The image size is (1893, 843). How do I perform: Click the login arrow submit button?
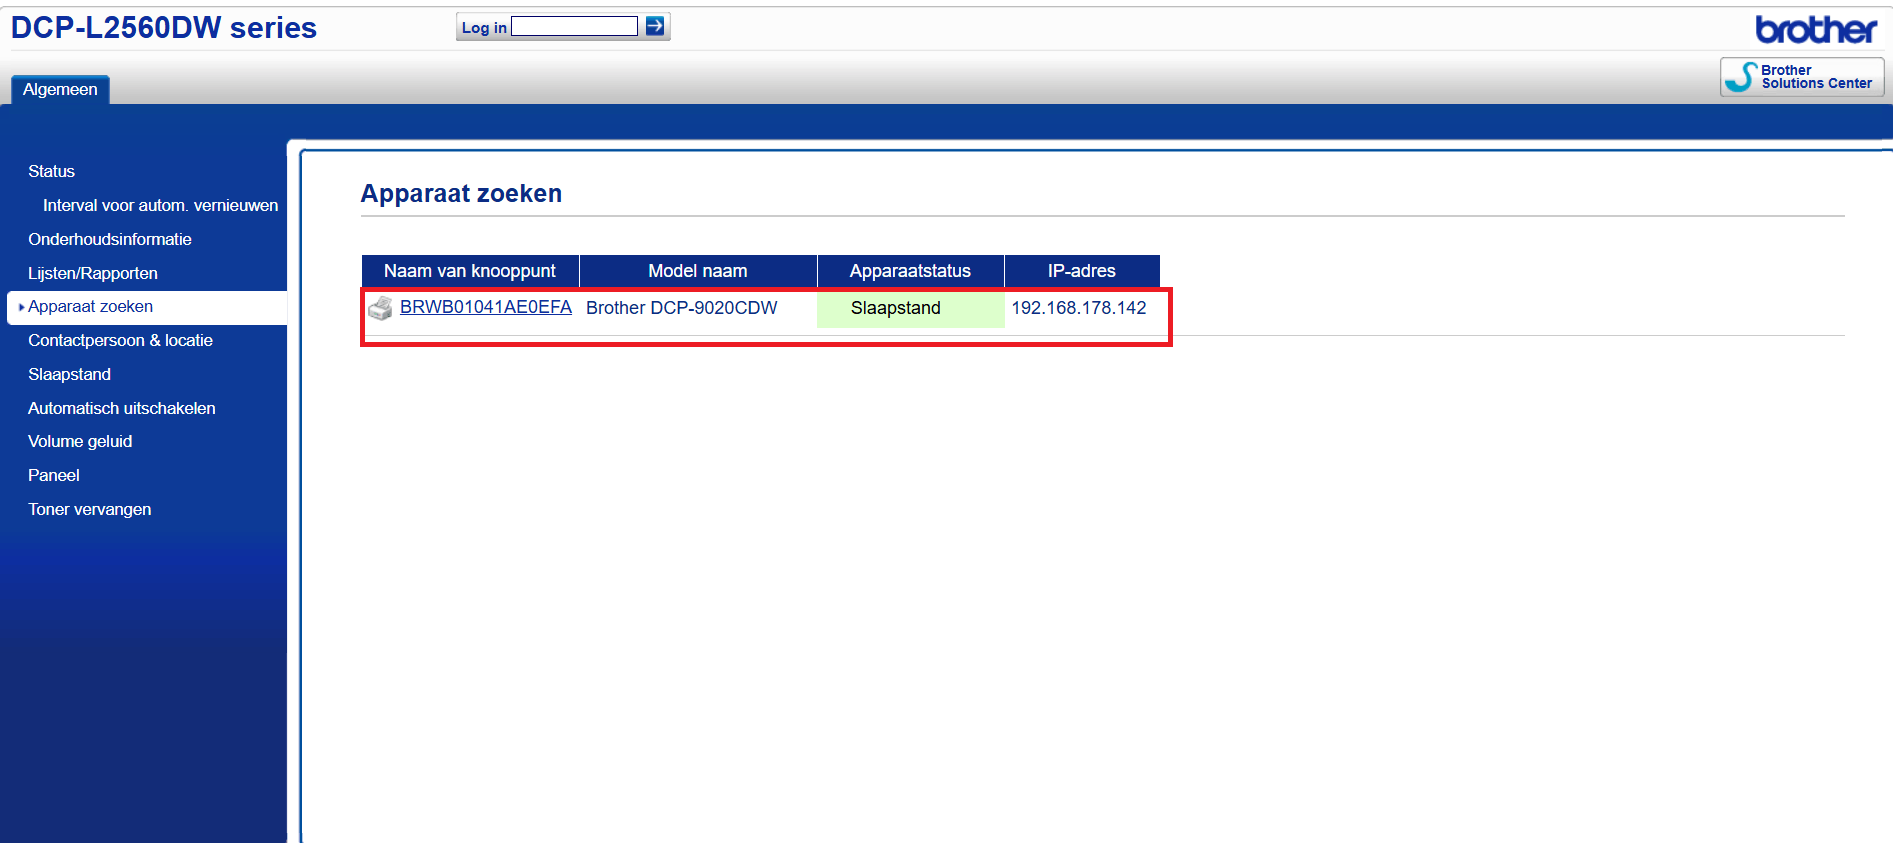[x=655, y=27]
